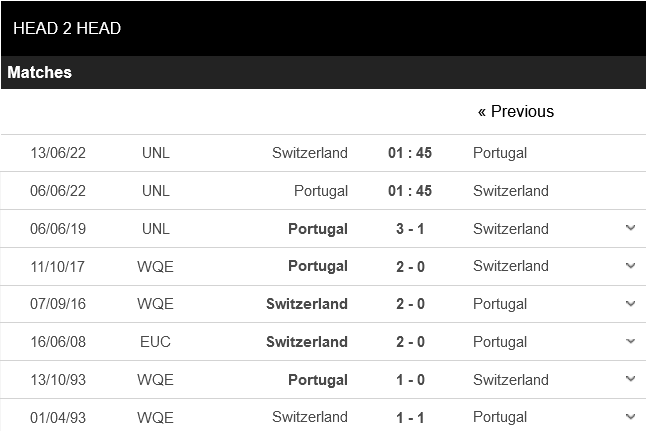
Task: Go to Previous matches
Action: pyautogui.click(x=515, y=111)
